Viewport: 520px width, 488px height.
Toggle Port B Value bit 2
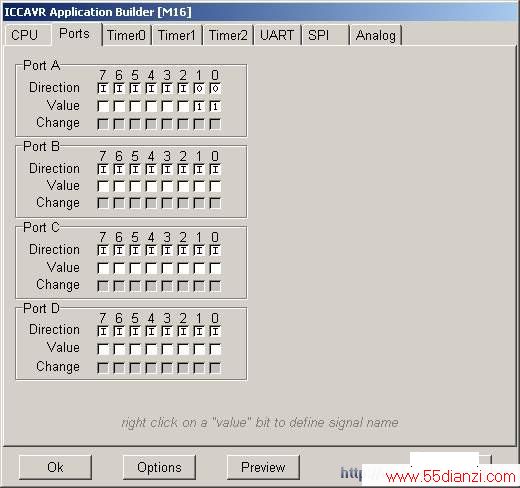point(183,186)
